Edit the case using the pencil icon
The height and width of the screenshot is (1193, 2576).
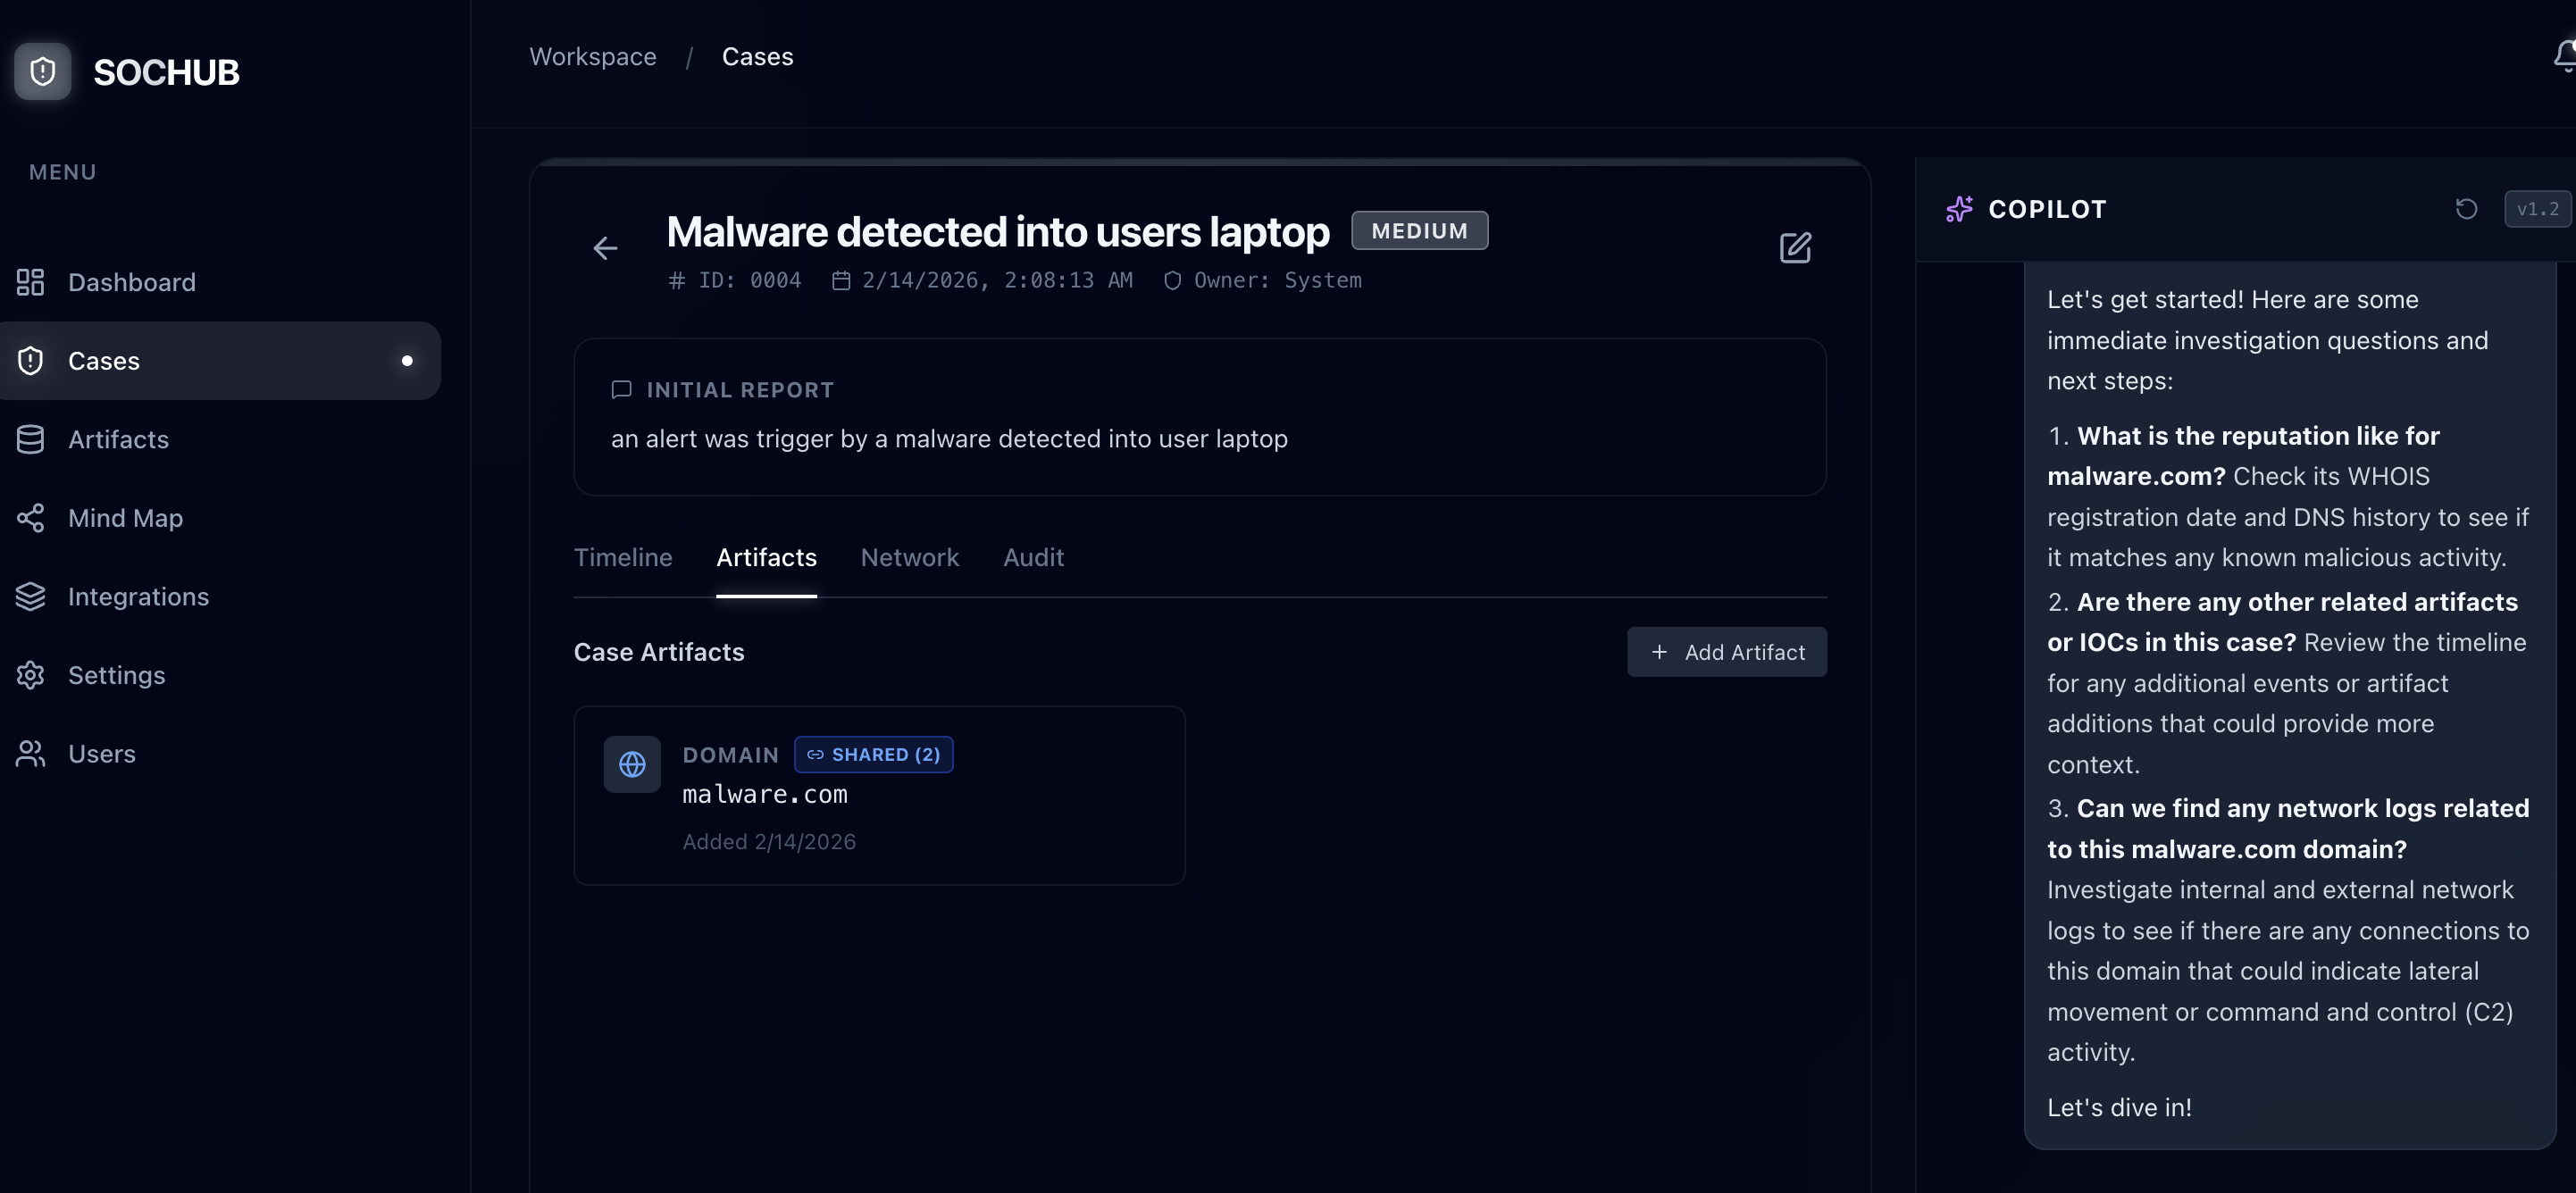[1794, 248]
